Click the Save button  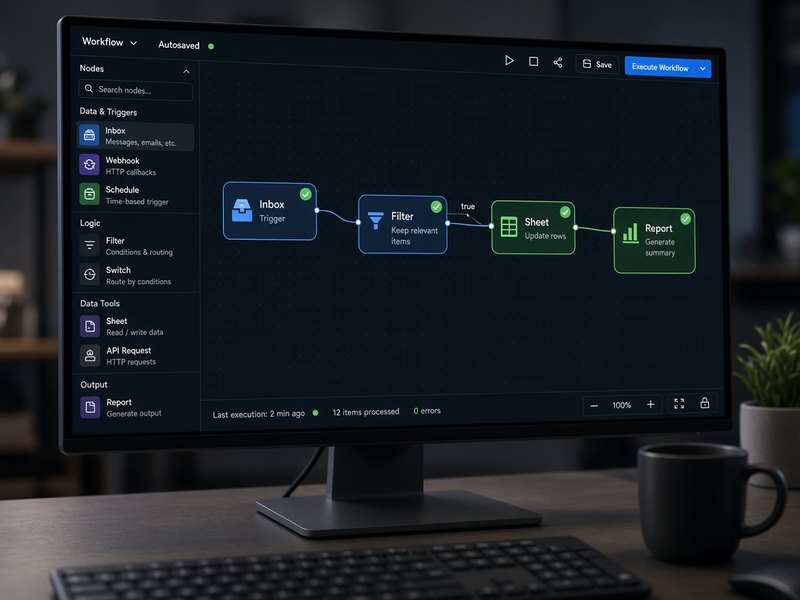point(597,64)
